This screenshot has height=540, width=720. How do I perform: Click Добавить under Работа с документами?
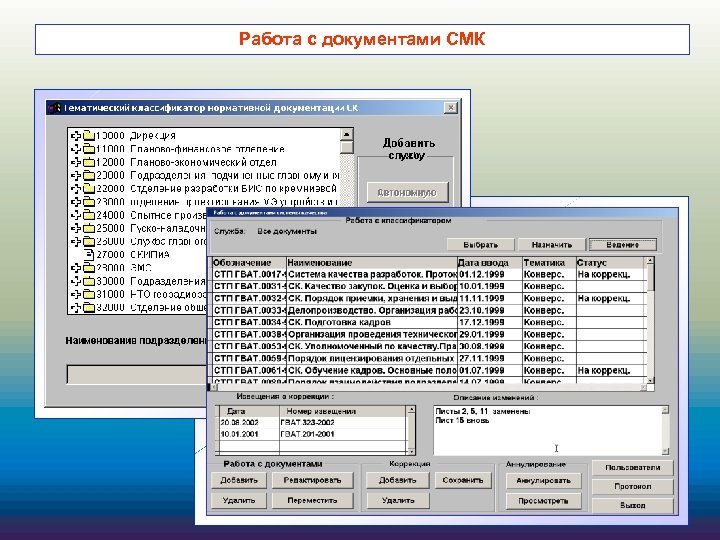(239, 480)
